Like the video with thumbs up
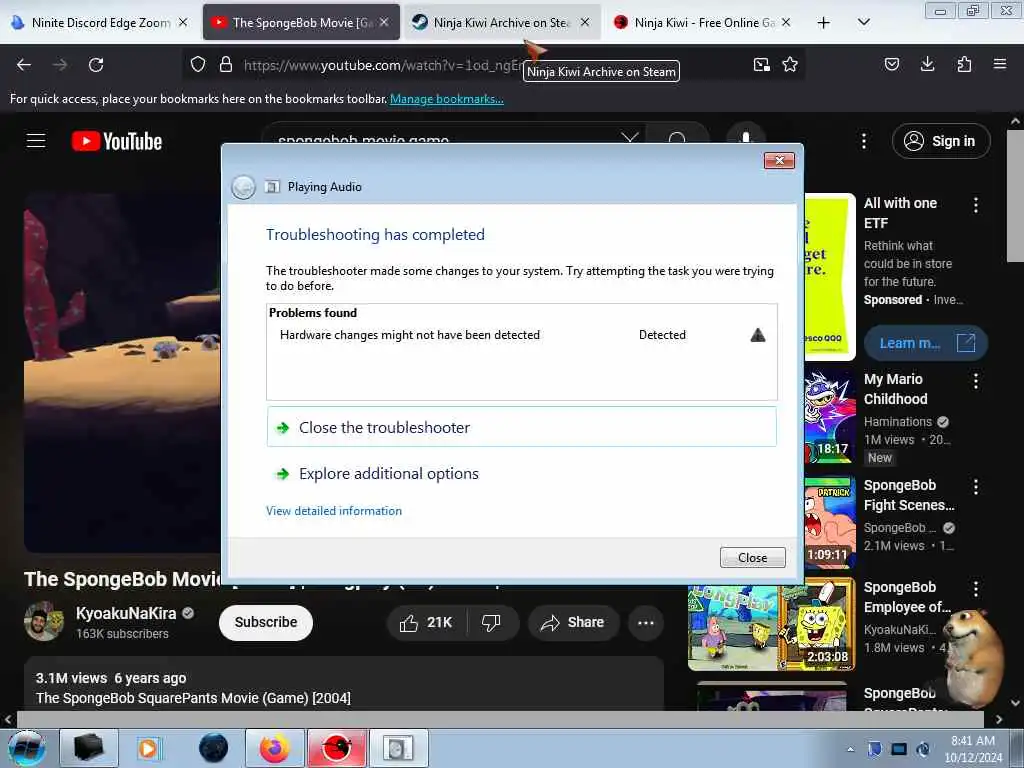Viewport: 1024px width, 768px height. coord(426,623)
